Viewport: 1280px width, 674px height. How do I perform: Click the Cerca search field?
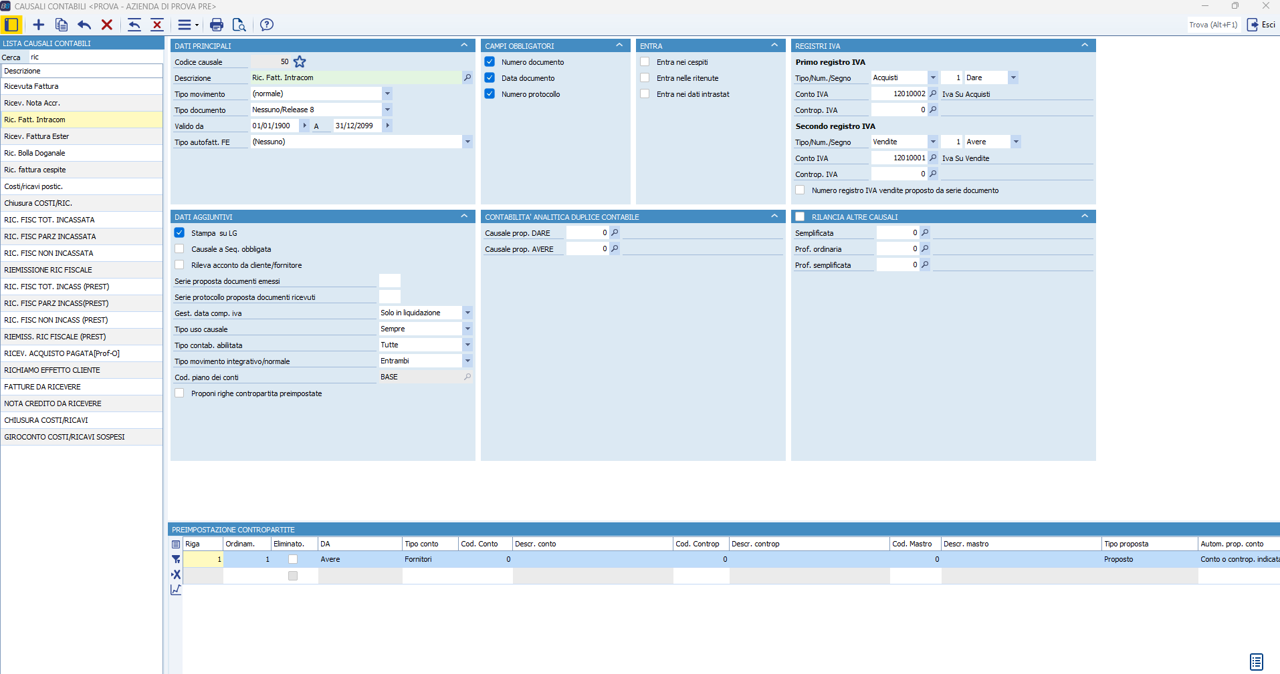click(x=95, y=58)
